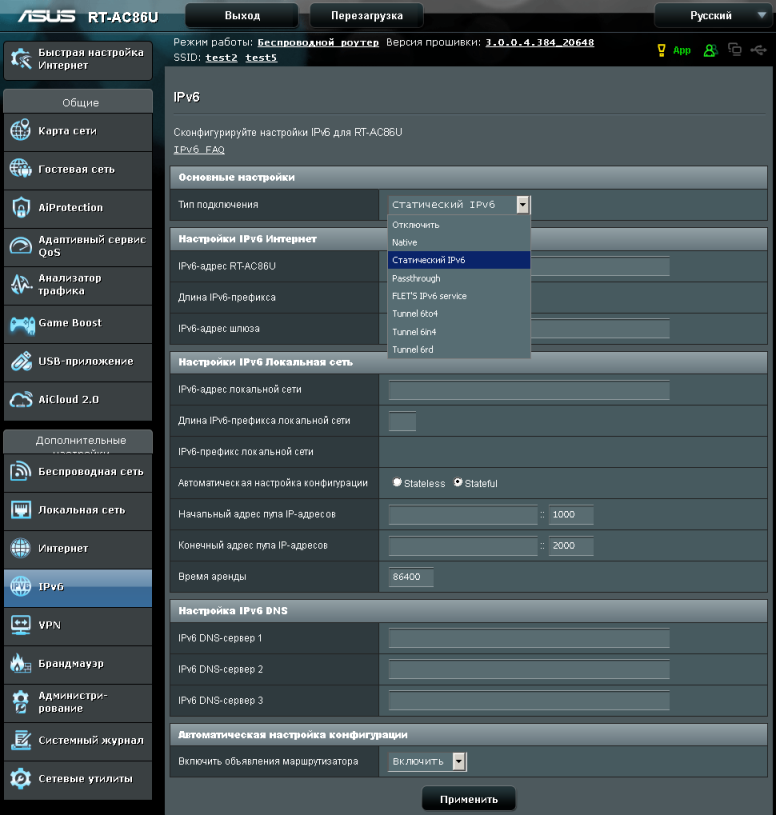Click Адаптивный сервис QoS gauge icon
Screen dimensions: 776x815
coord(21,245)
